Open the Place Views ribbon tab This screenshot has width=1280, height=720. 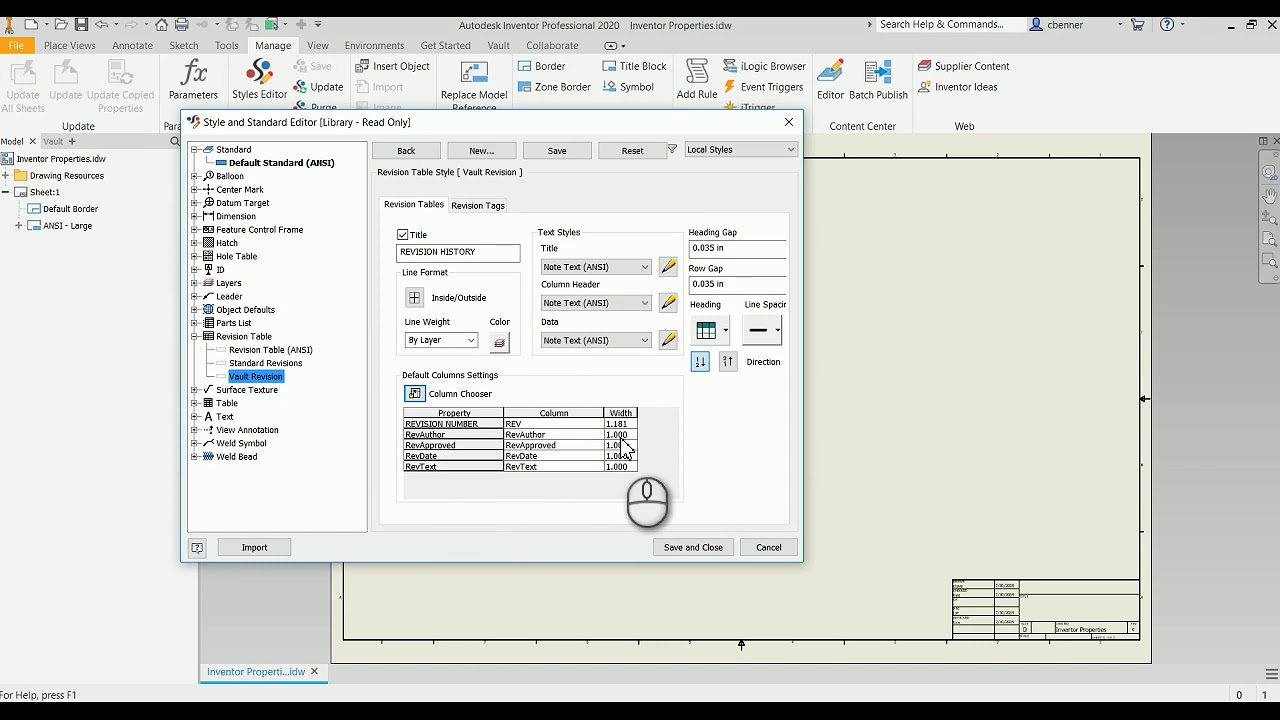(70, 45)
